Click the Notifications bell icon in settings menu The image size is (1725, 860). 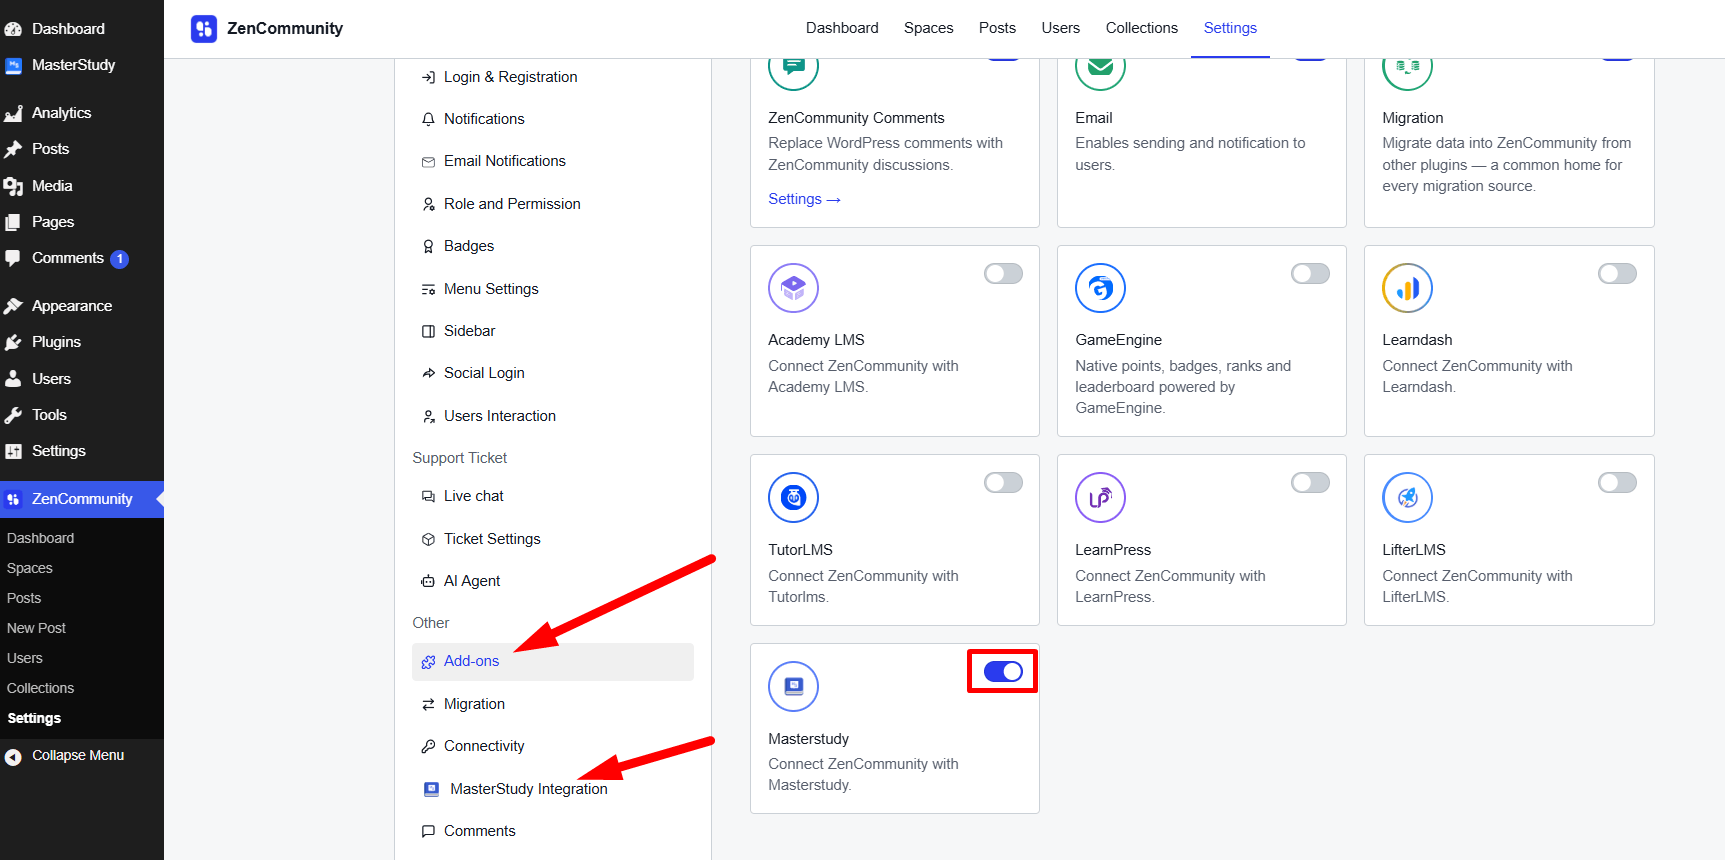428,119
